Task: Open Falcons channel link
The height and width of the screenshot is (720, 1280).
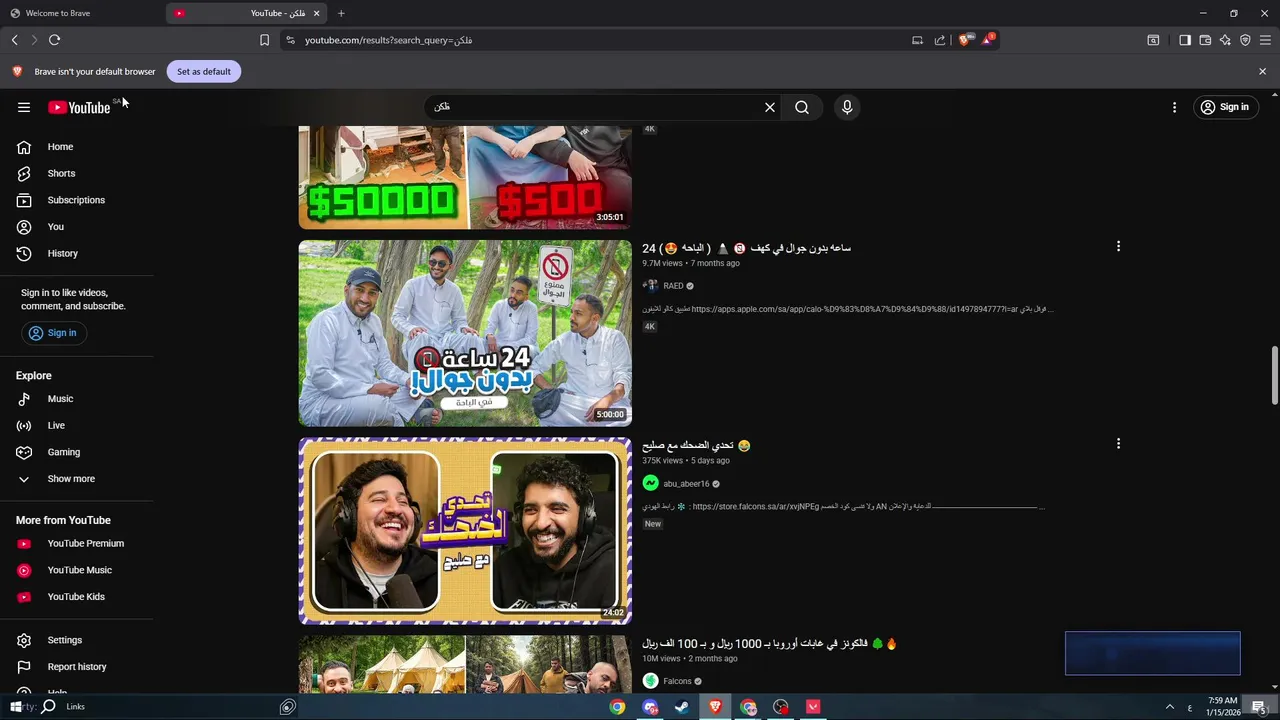Action: click(677, 681)
